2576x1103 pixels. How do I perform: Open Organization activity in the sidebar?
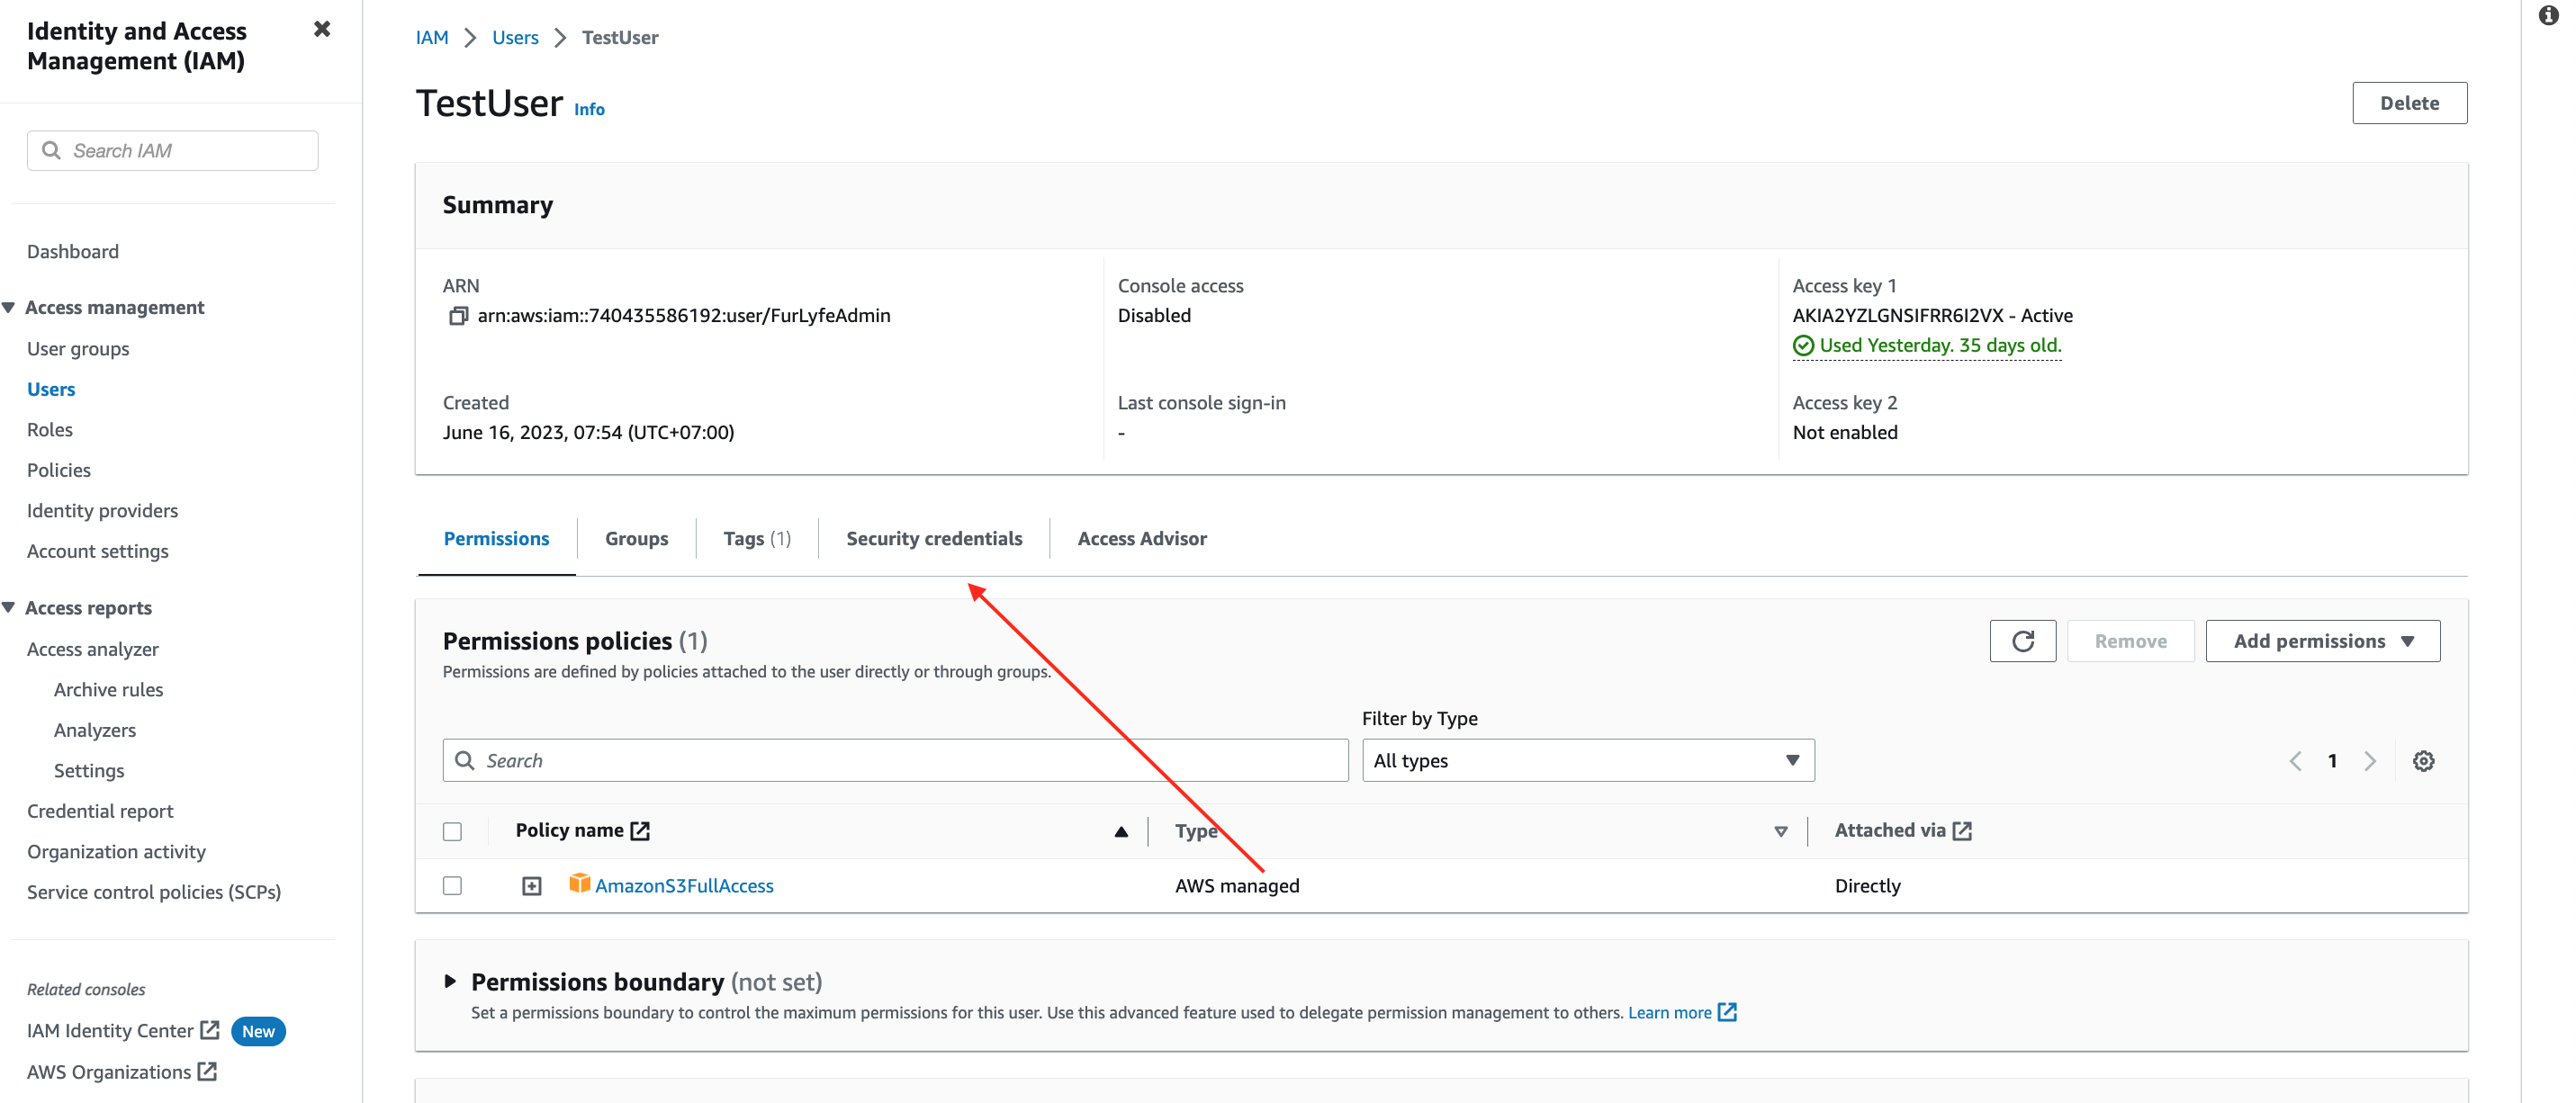coord(116,852)
